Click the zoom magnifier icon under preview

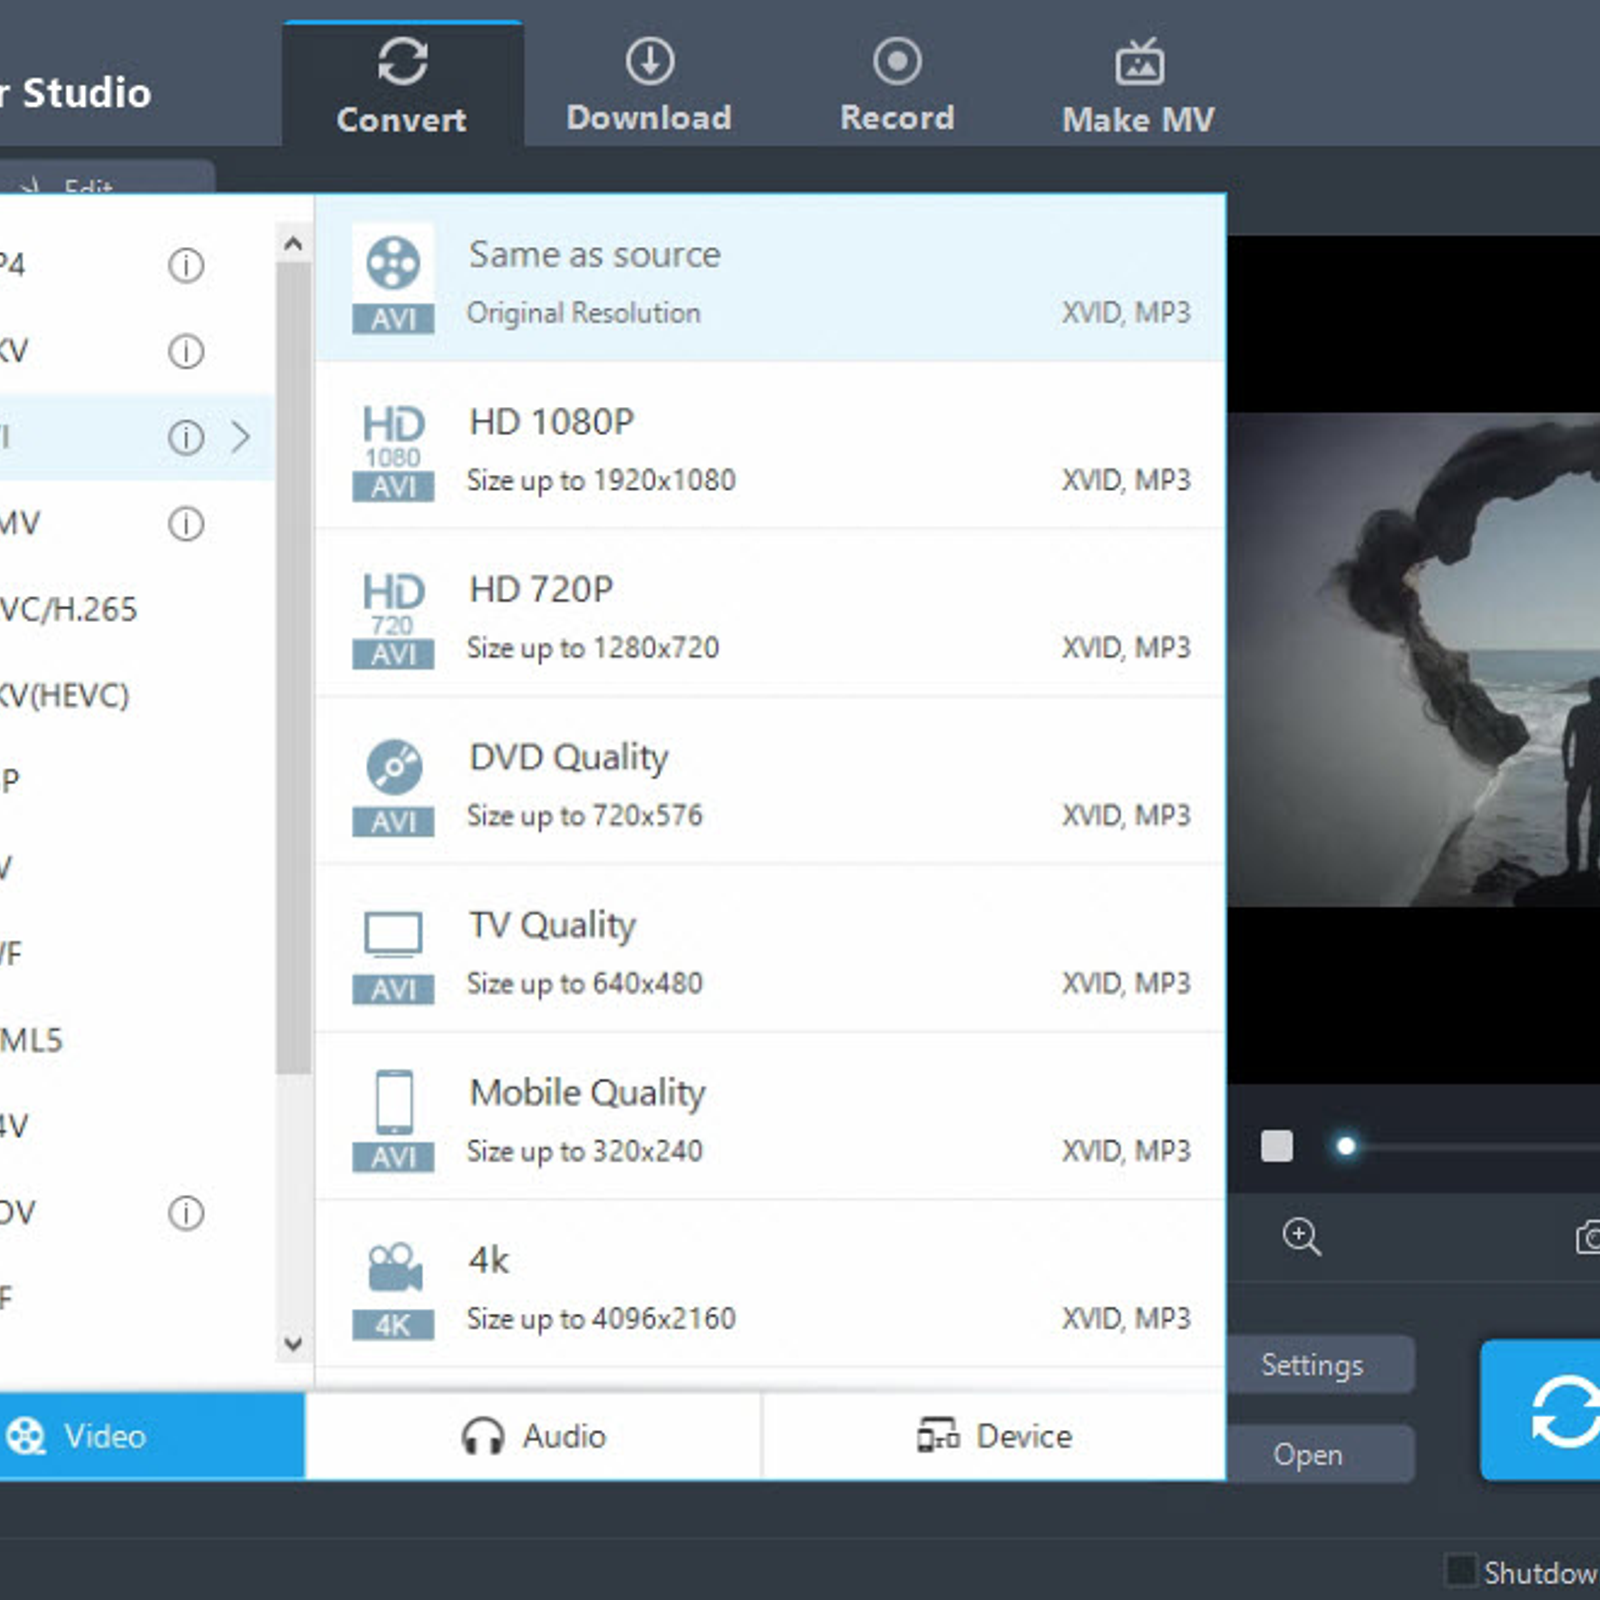coord(1301,1237)
